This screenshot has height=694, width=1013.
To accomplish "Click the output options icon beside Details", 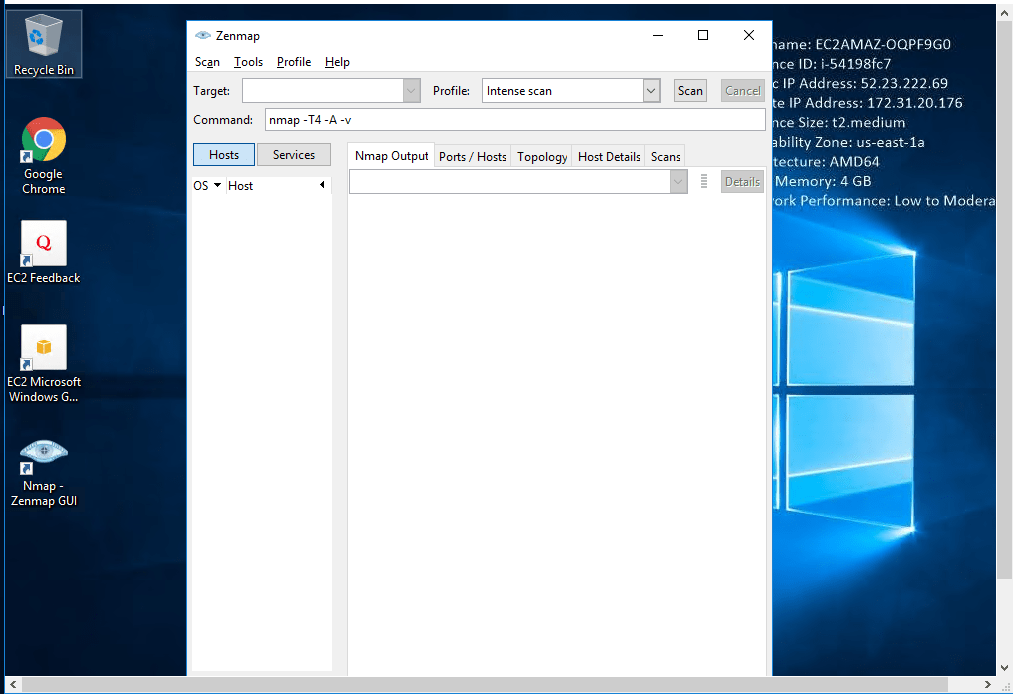I will tap(704, 181).
